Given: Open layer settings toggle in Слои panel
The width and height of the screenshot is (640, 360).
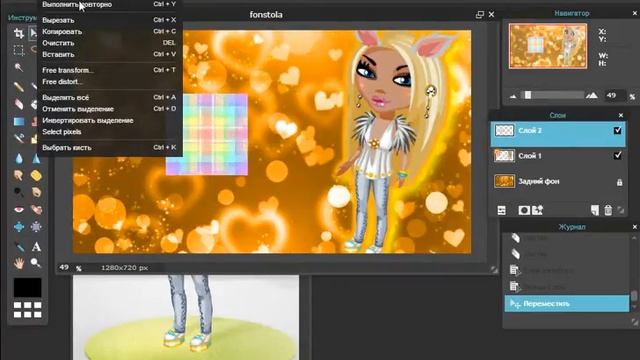Looking at the screenshot, I should [x=502, y=210].
